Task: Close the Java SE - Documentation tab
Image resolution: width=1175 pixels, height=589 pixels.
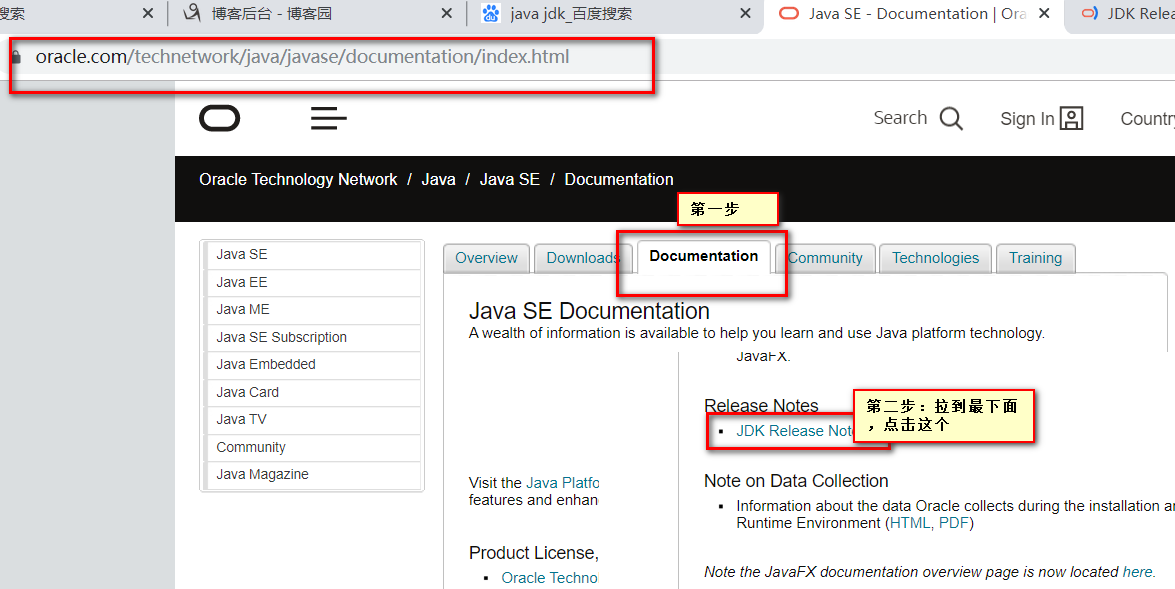Action: pos(1044,13)
